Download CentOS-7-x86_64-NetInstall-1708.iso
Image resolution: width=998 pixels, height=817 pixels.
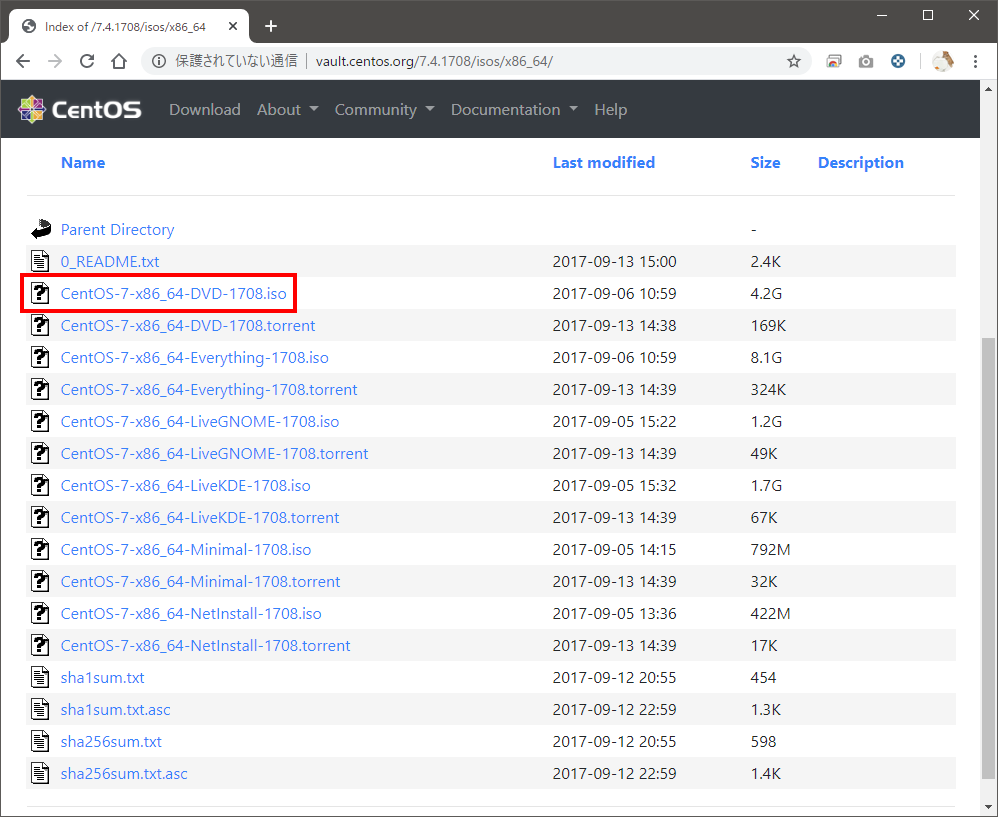click(191, 613)
